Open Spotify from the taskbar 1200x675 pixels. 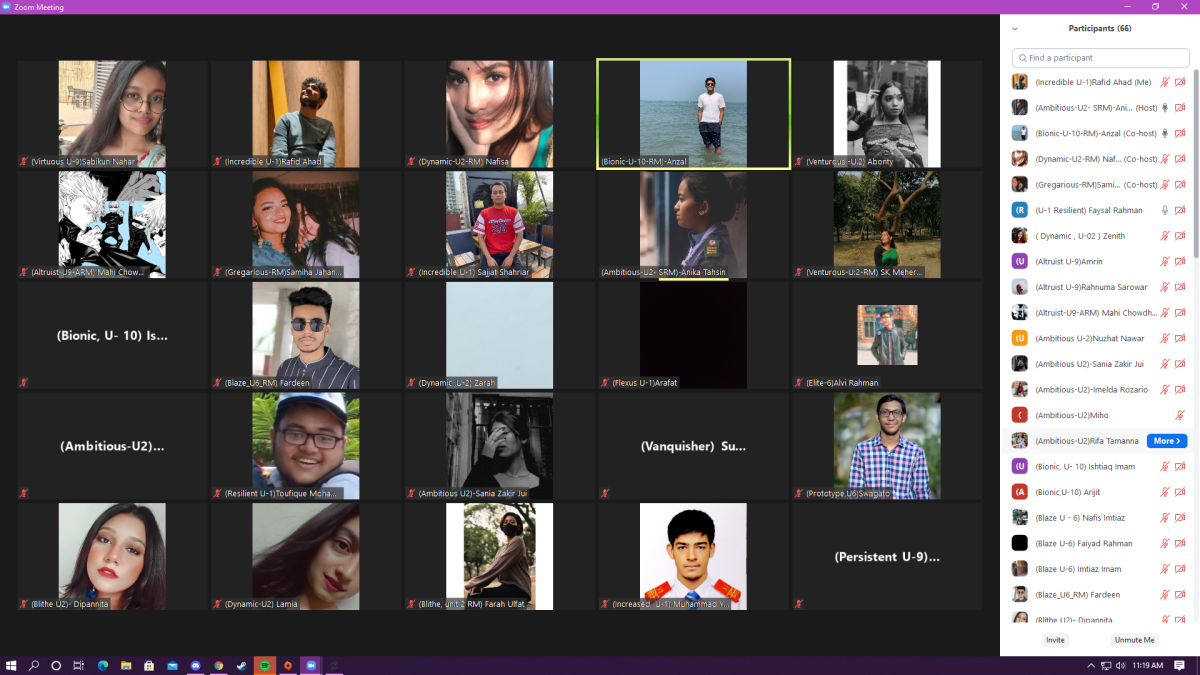click(x=264, y=665)
